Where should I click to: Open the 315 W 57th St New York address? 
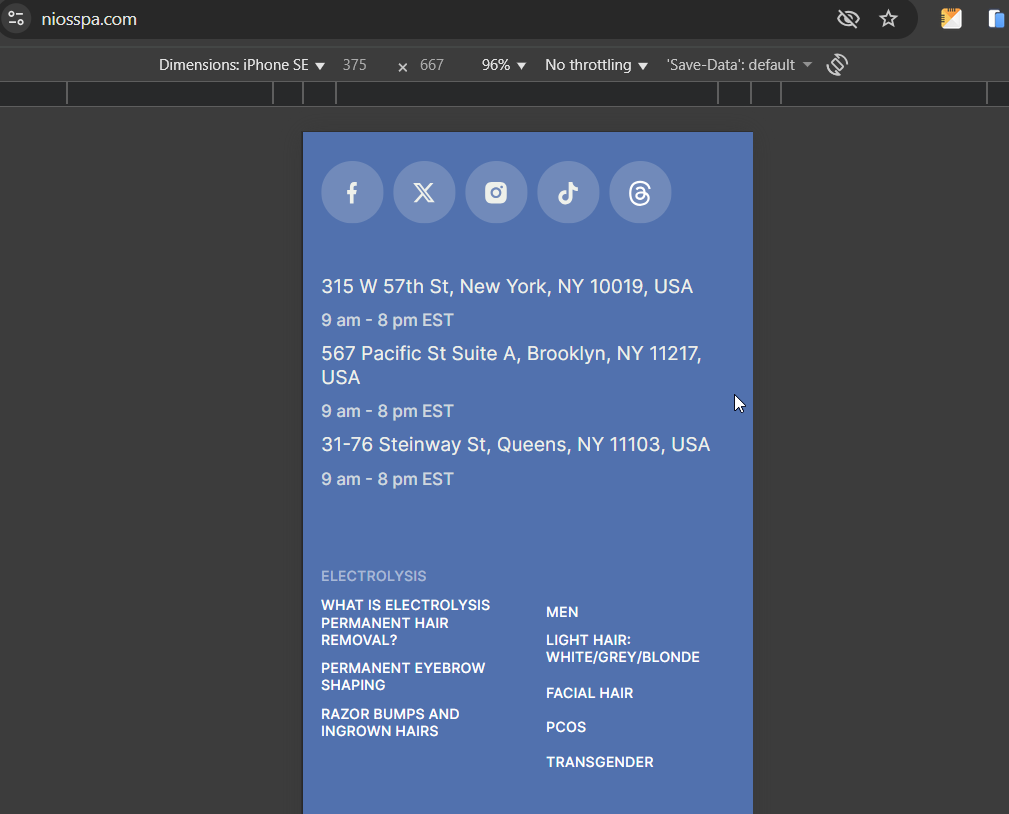[x=507, y=286]
